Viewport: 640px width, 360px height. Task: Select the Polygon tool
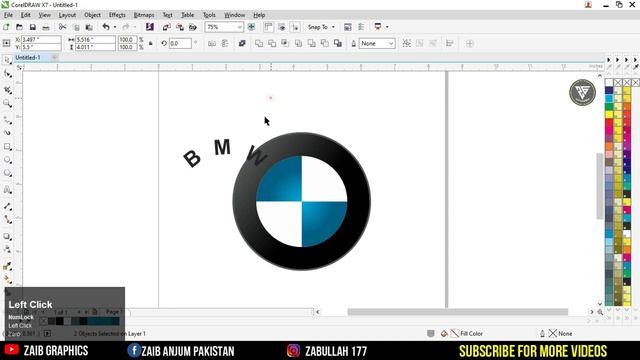pos(7,173)
